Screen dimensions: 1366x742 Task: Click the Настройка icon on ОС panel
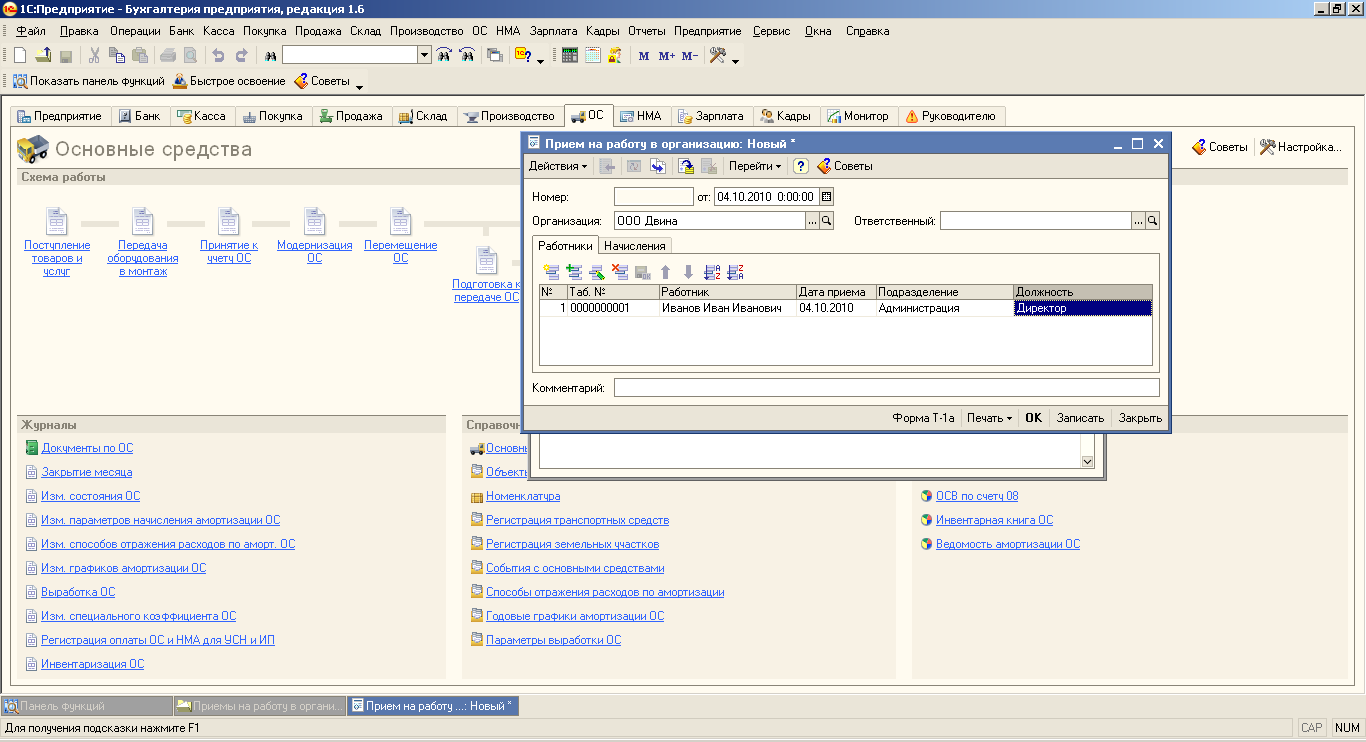[1300, 147]
